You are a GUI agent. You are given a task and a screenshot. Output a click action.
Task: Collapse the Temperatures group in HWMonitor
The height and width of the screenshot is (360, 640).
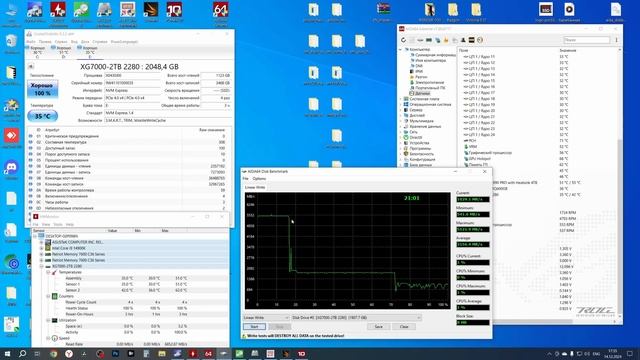point(48,272)
